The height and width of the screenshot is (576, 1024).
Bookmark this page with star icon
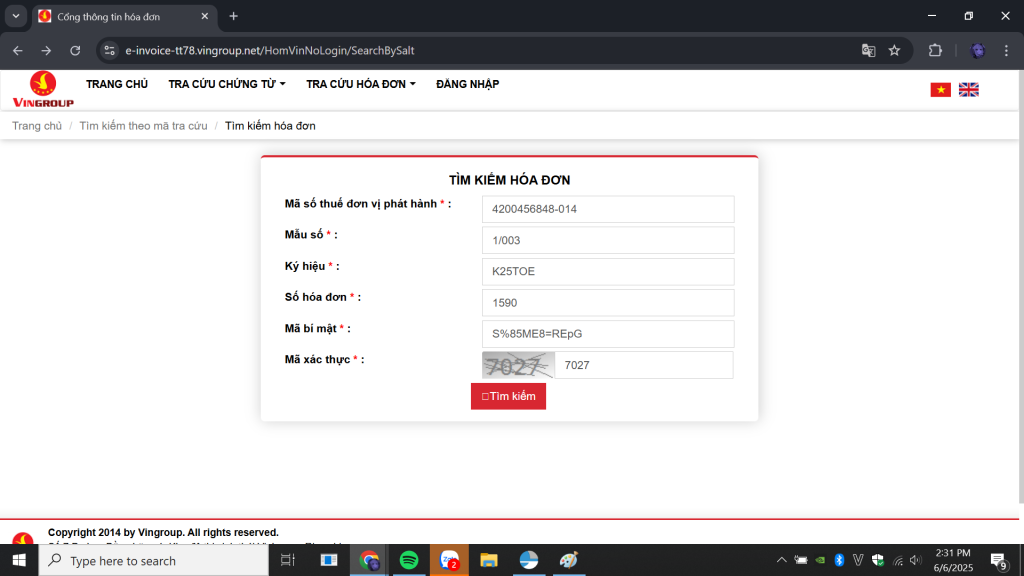[x=895, y=50]
